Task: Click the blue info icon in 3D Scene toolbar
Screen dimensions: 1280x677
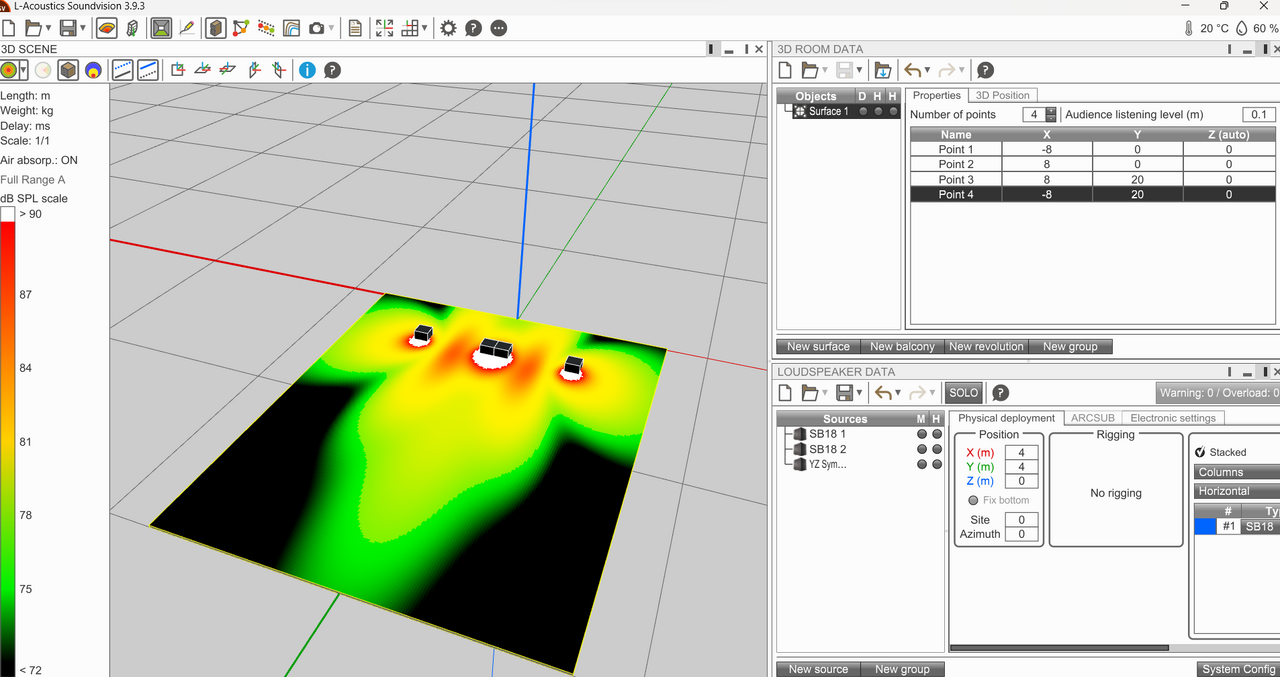Action: pyautogui.click(x=307, y=70)
